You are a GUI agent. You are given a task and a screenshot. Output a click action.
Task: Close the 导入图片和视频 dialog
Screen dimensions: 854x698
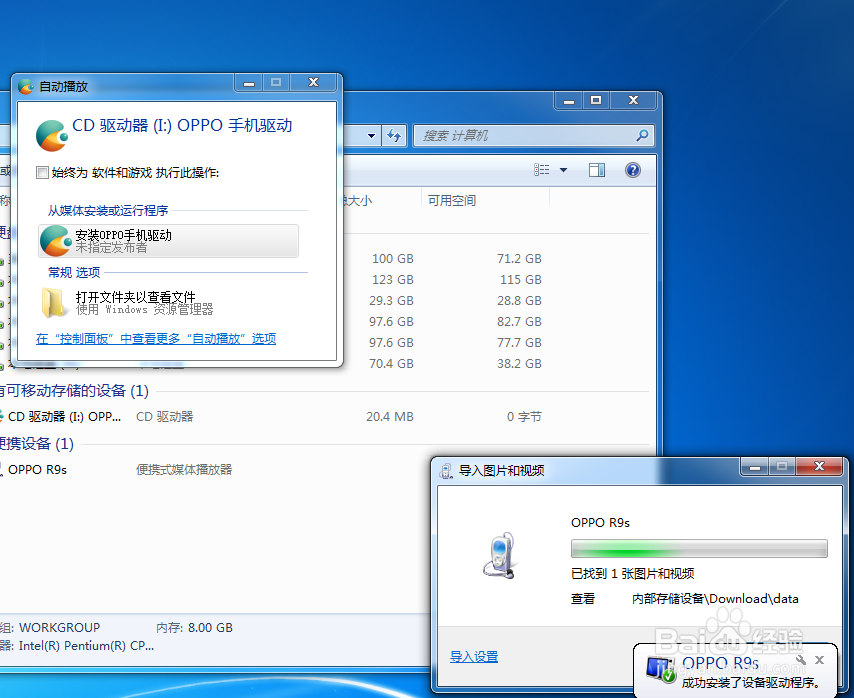(819, 467)
